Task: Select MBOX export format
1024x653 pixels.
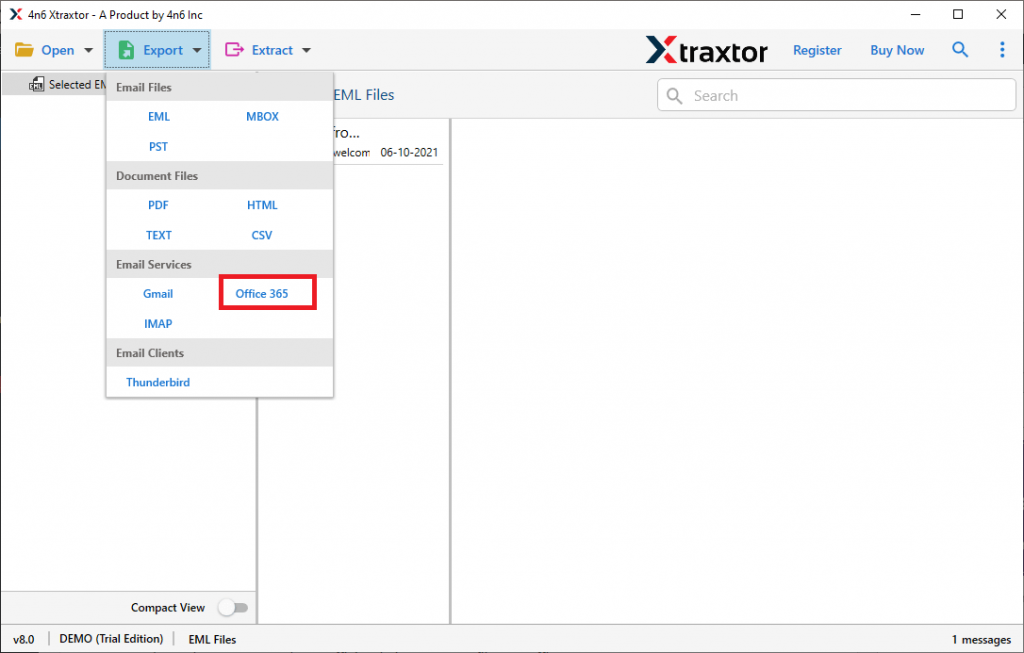Action: coord(261,116)
